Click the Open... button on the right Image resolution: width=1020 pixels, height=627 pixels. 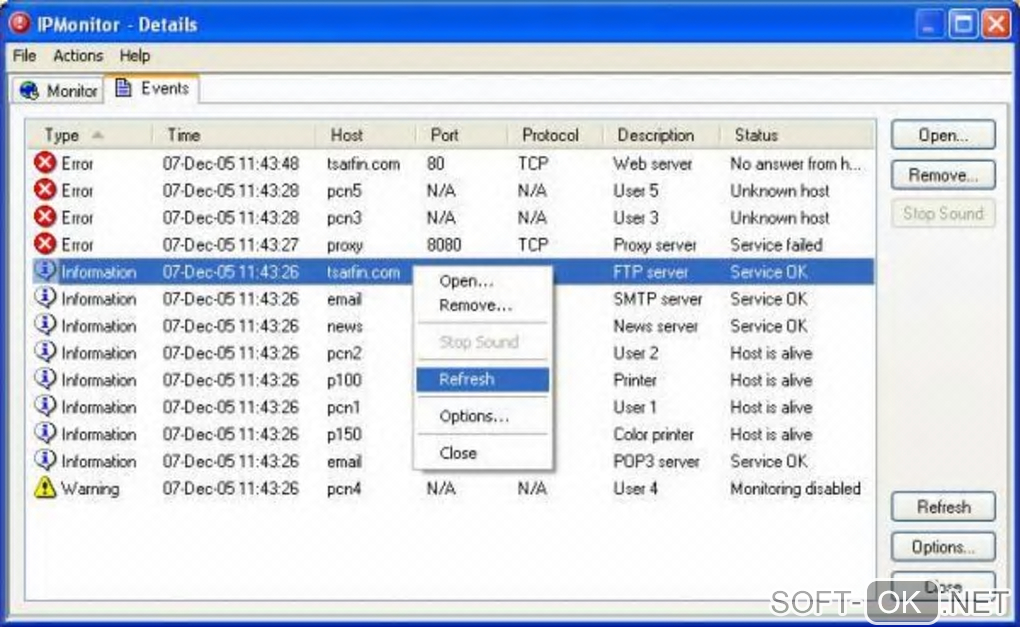point(943,135)
